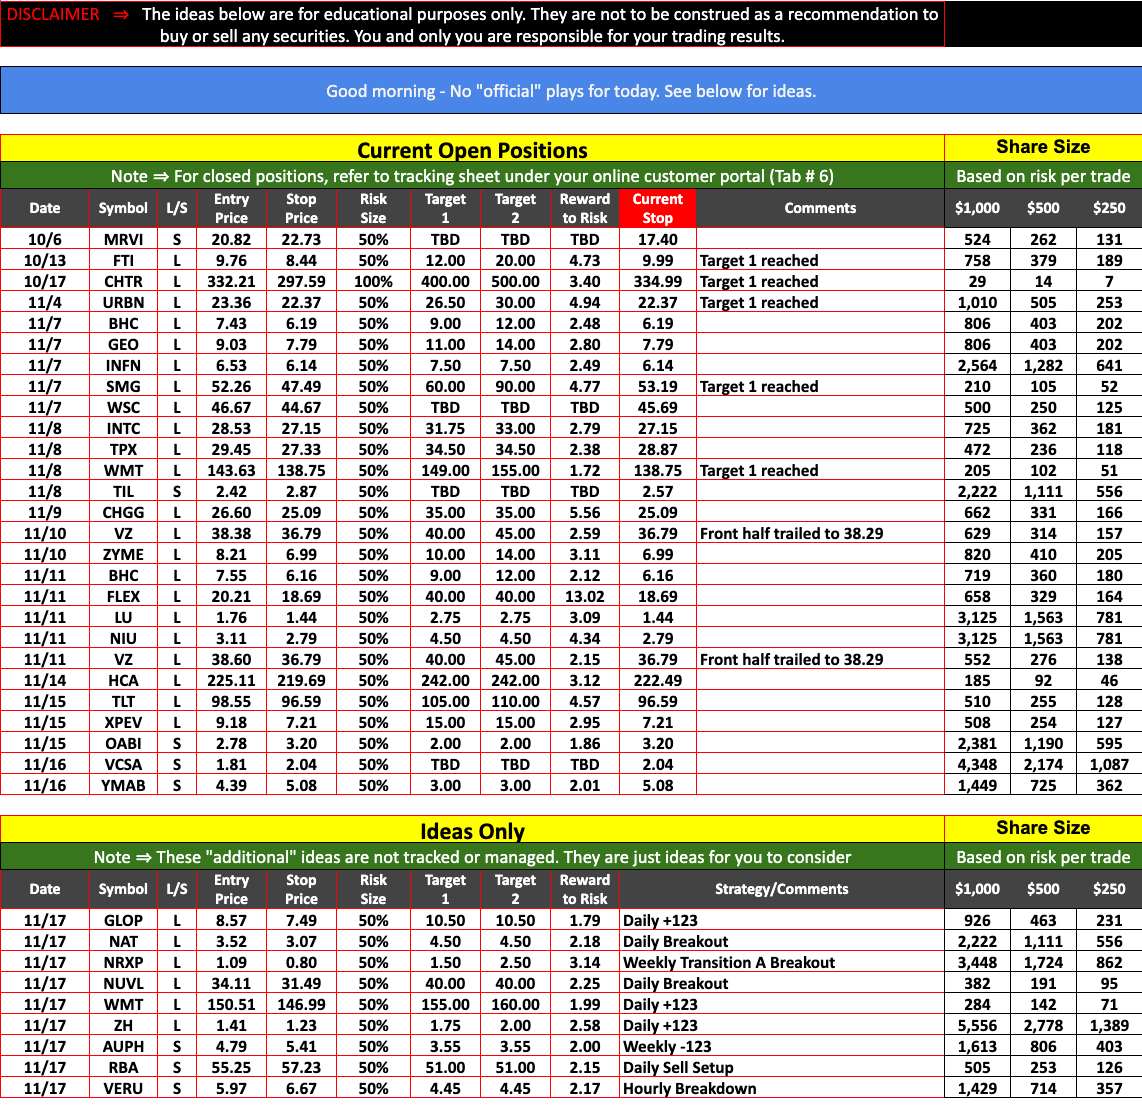
Task: Select the DISCLAIMER label in the top banner
Action: 53,15
